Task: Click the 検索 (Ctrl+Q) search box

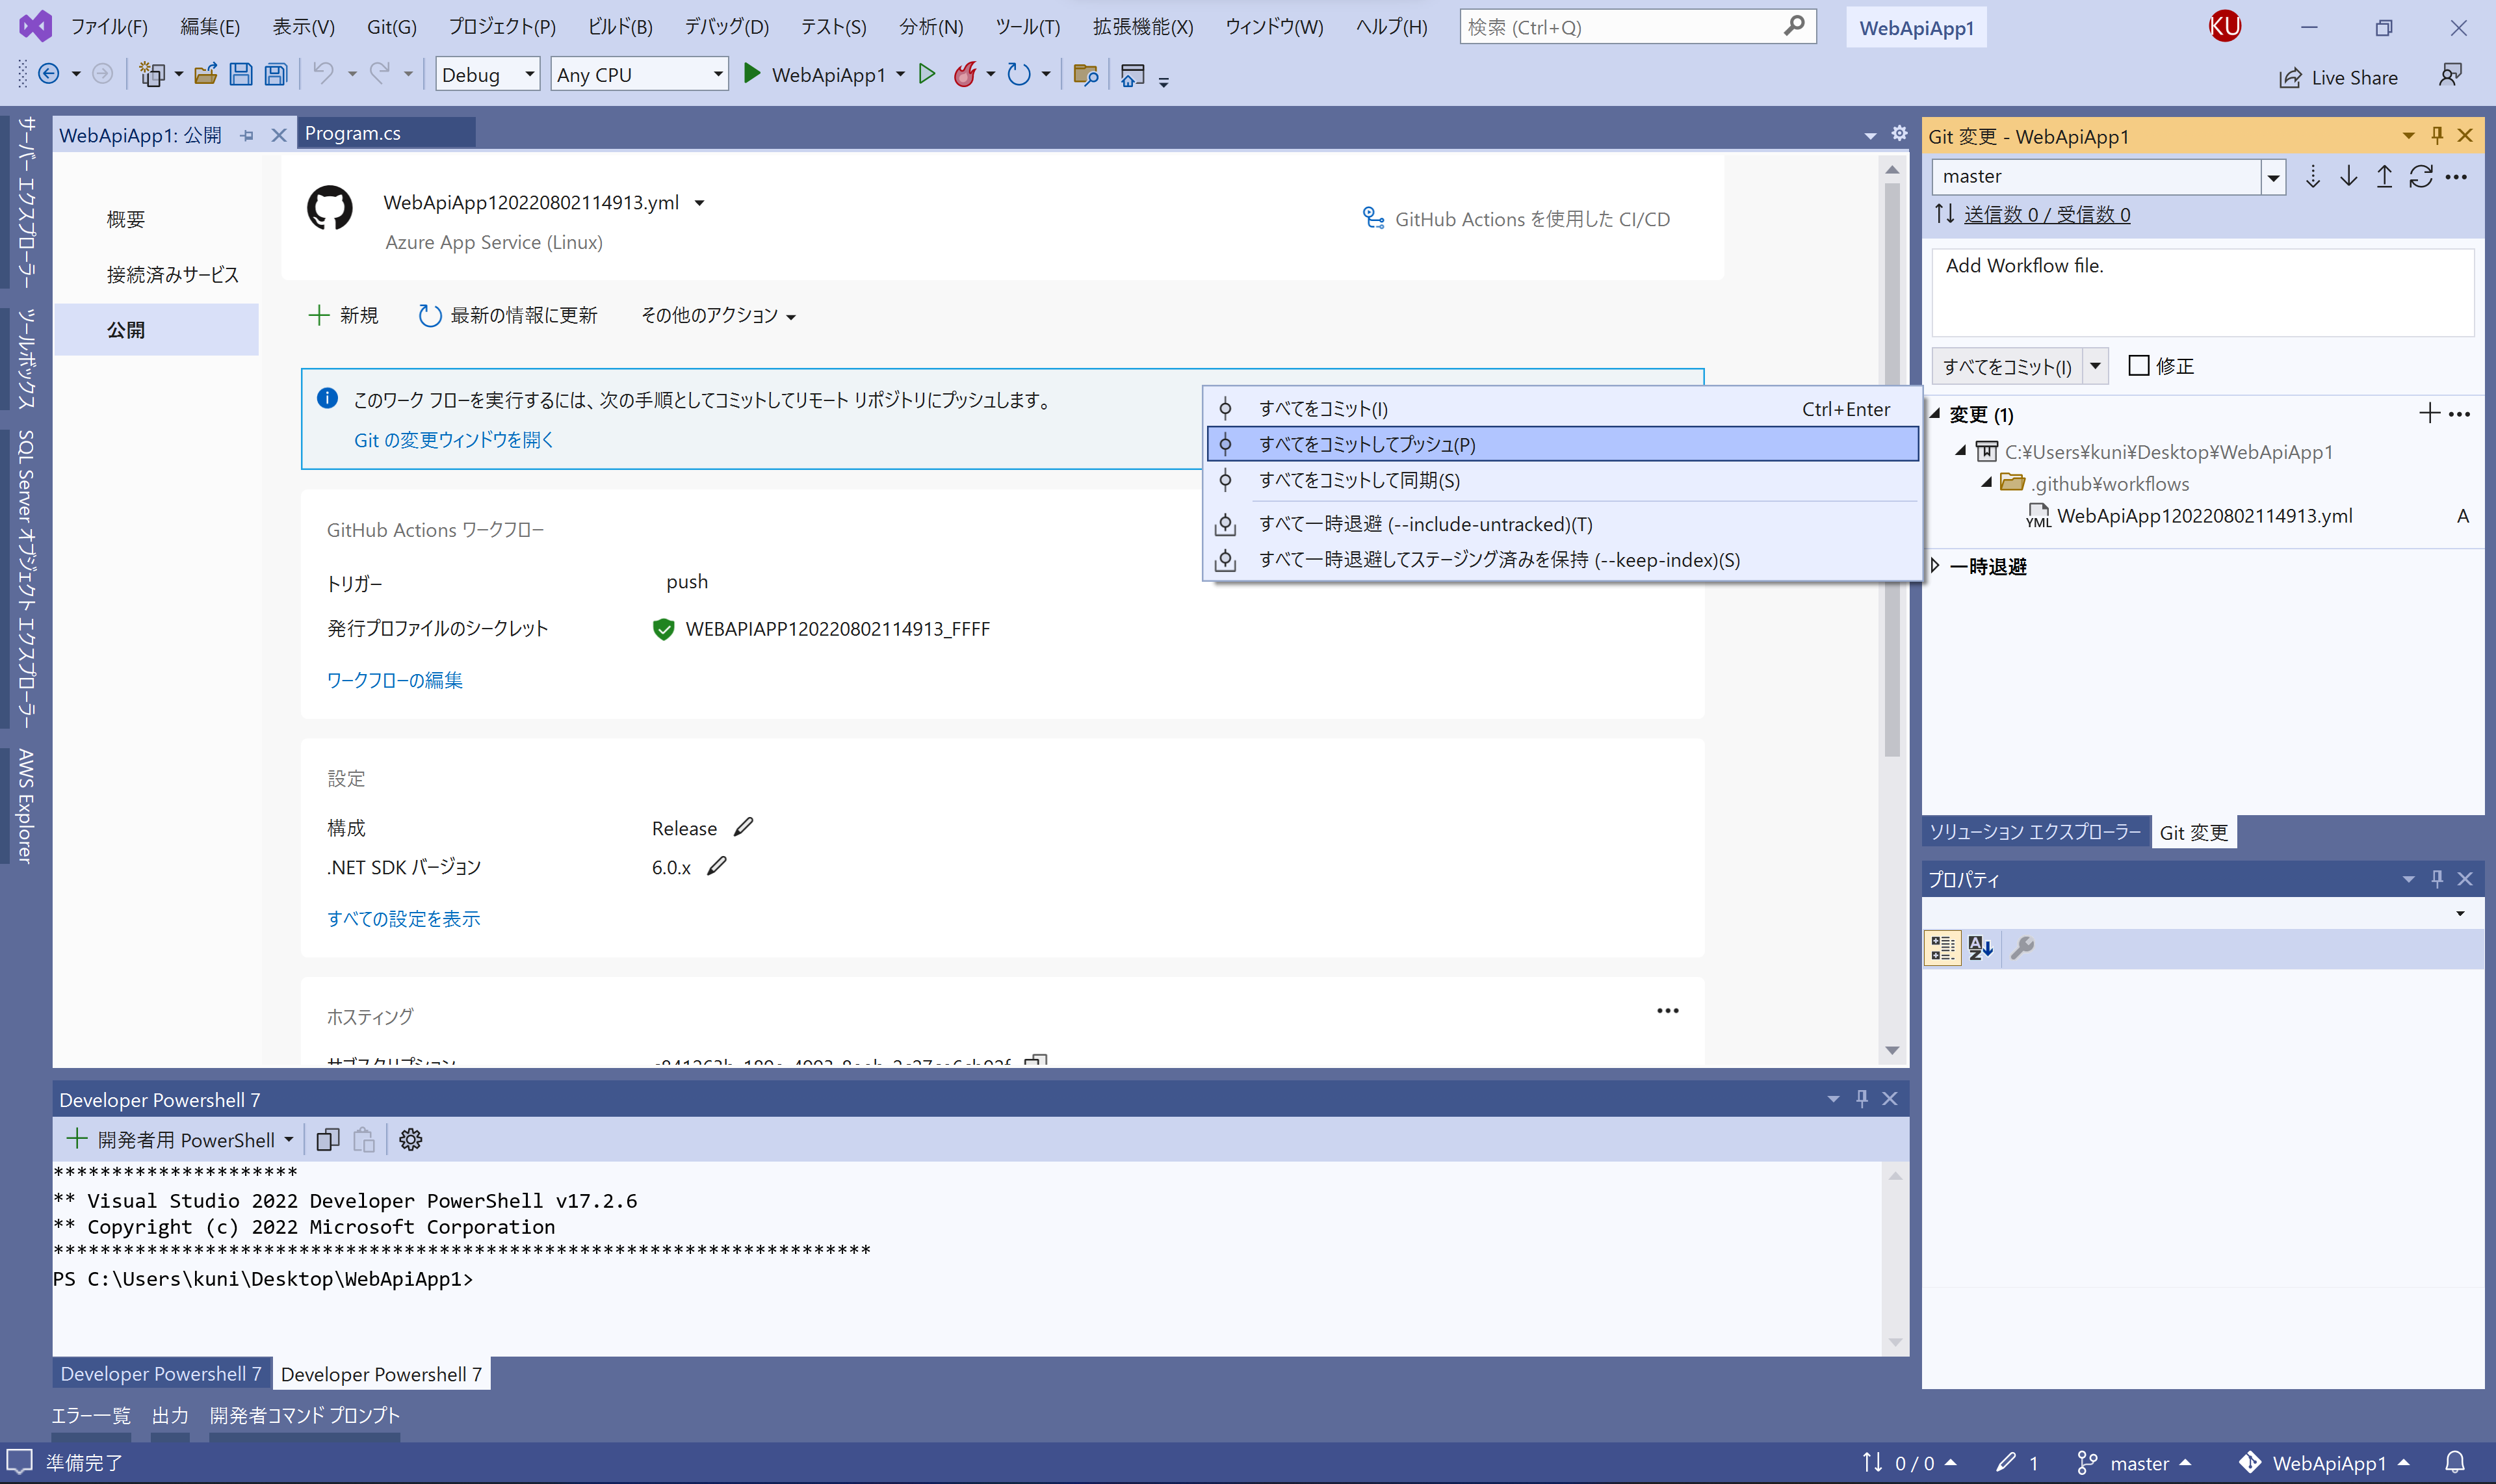Action: pyautogui.click(x=1637, y=27)
